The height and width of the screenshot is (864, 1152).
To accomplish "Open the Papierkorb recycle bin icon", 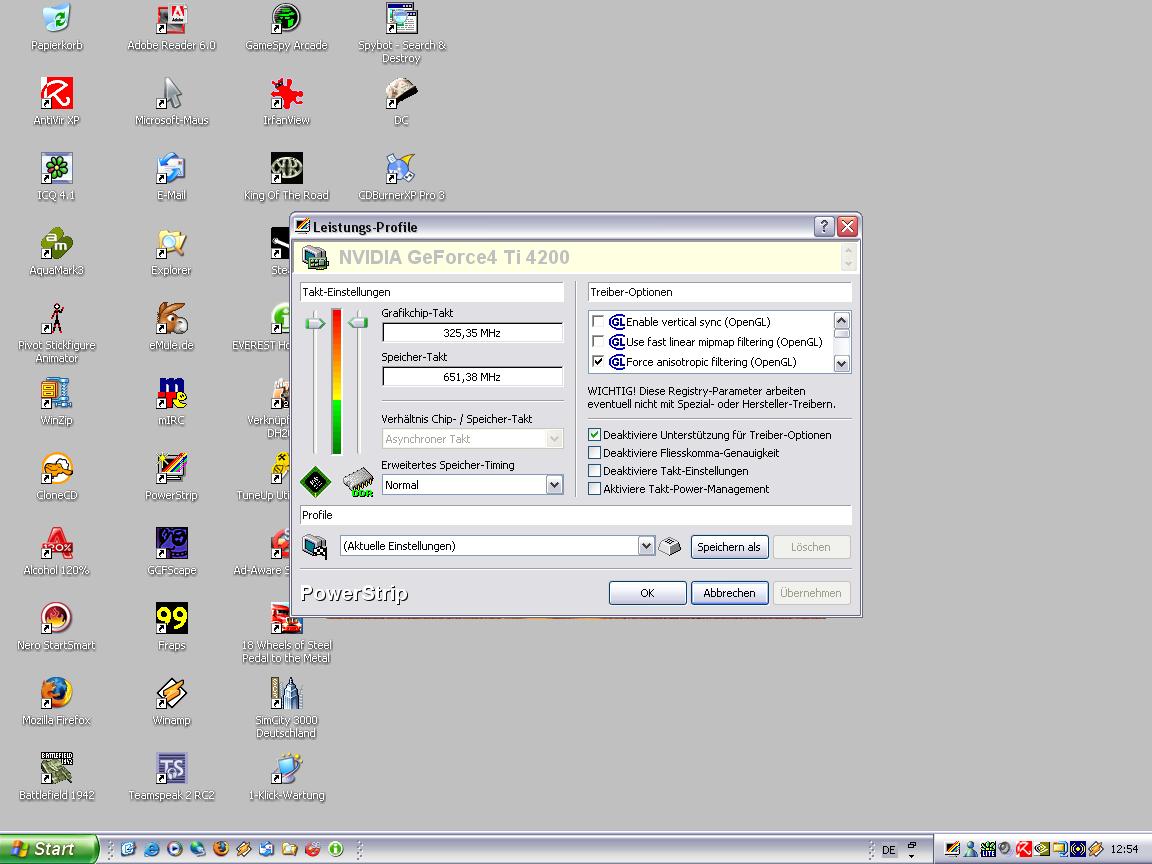I will click(57, 18).
